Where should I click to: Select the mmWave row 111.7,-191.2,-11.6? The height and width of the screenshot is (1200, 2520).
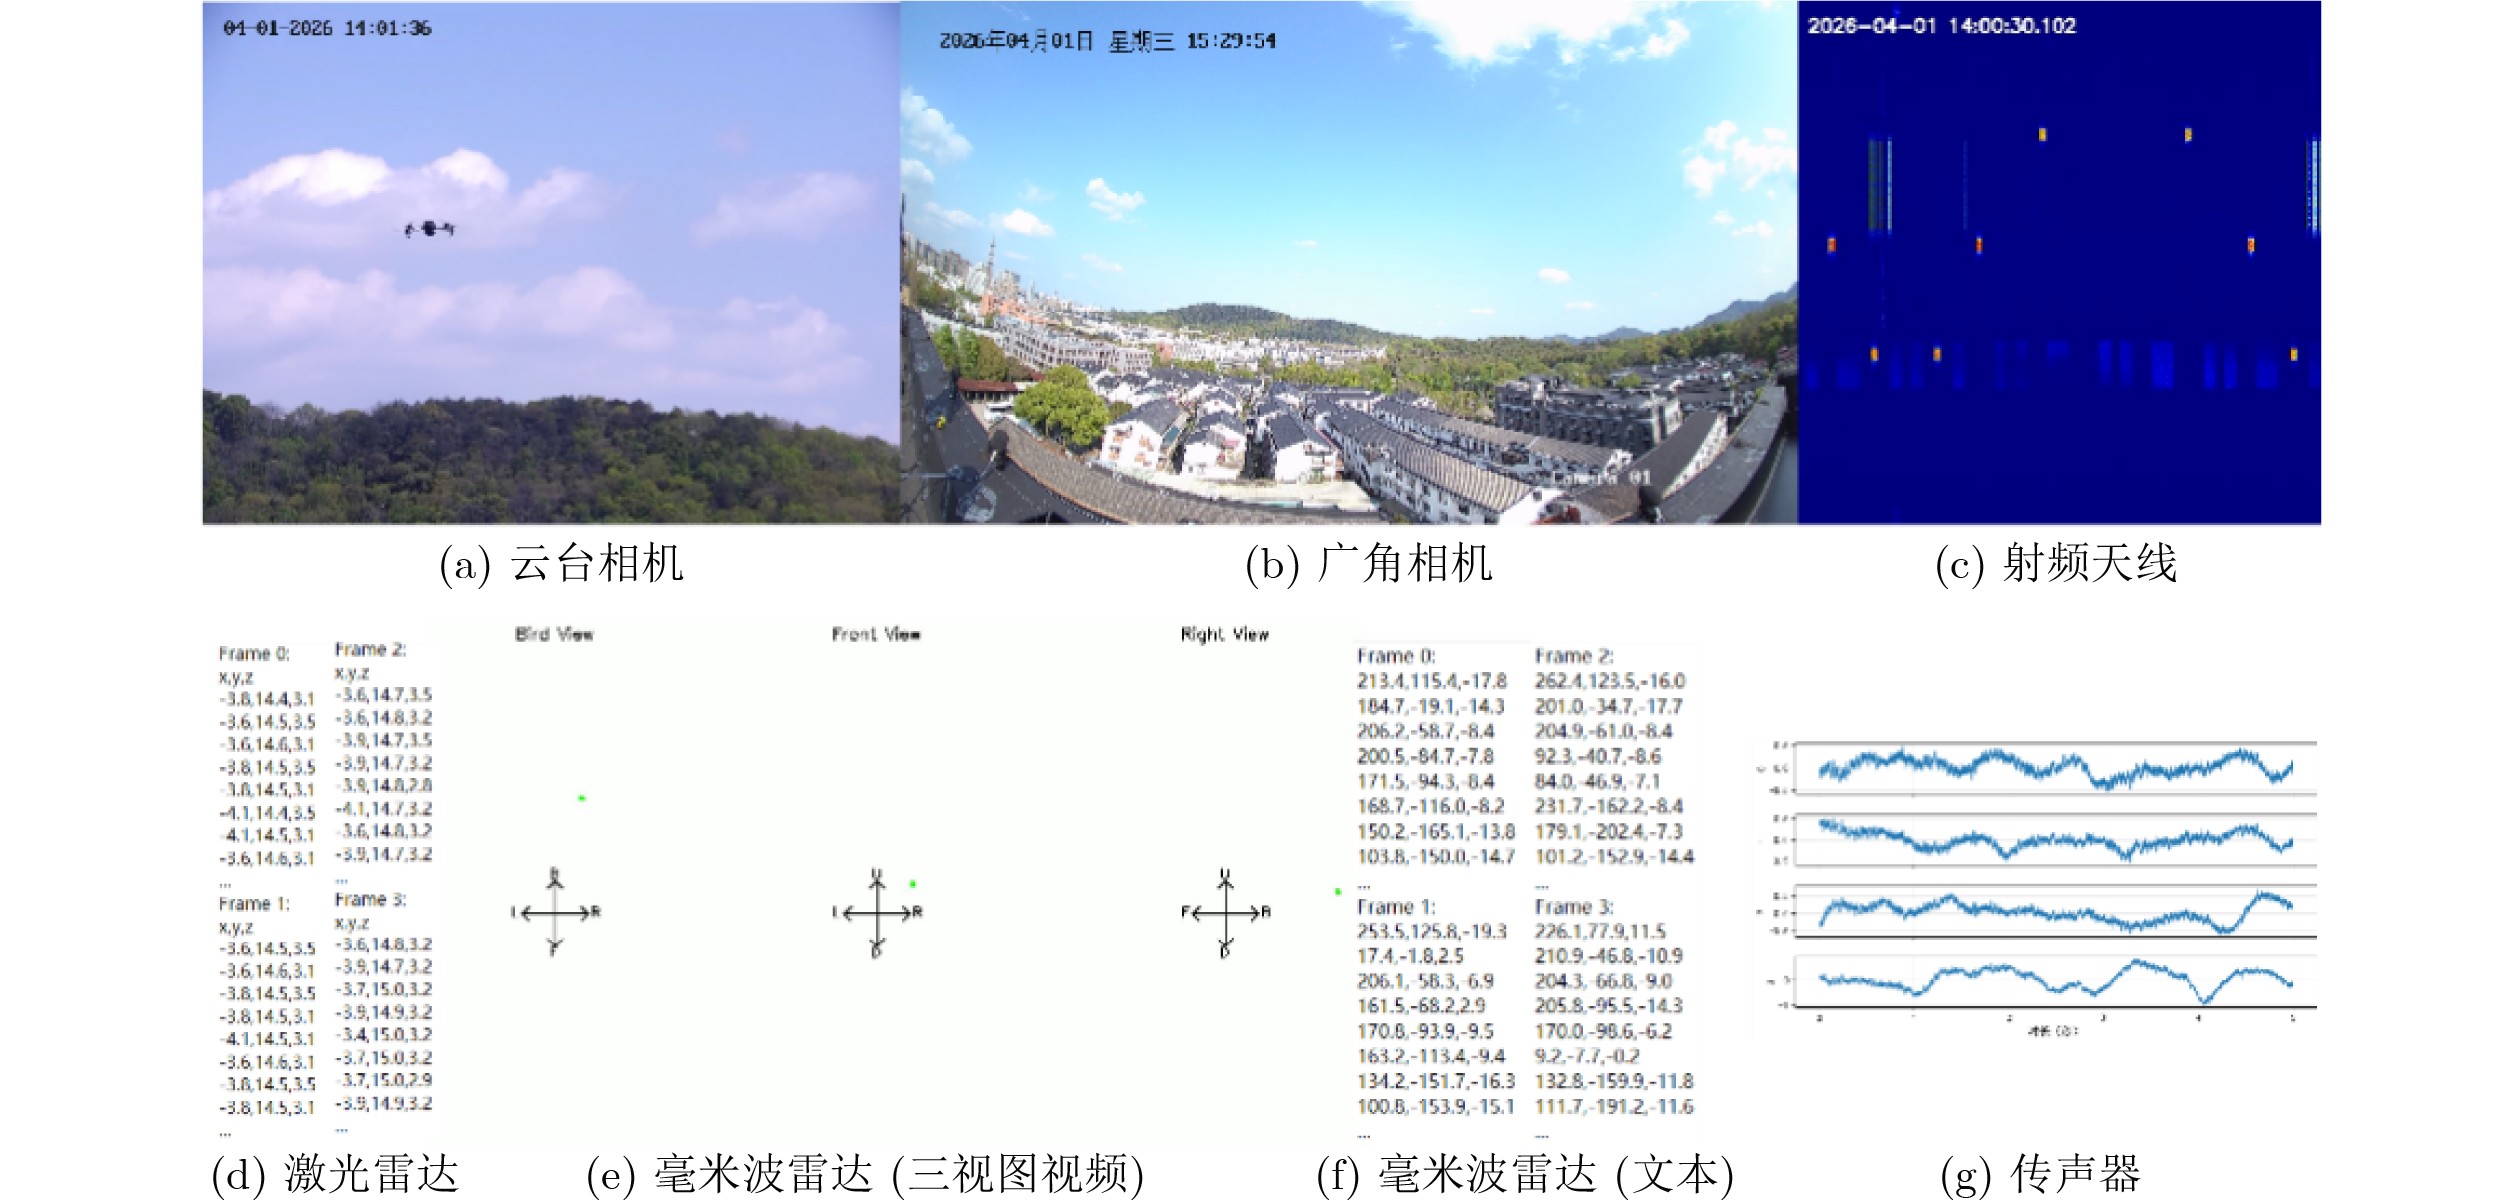[x=1614, y=1107]
